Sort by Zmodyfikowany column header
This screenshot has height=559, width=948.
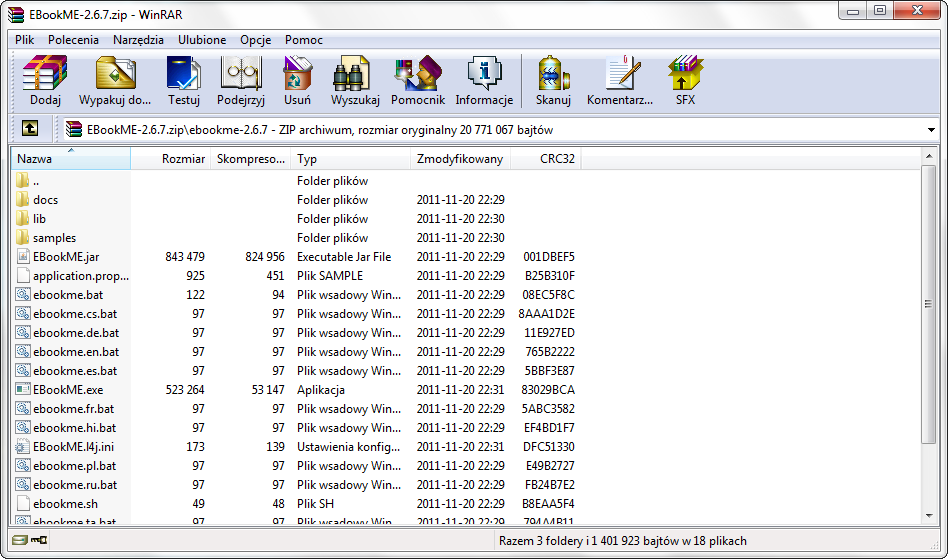460,159
